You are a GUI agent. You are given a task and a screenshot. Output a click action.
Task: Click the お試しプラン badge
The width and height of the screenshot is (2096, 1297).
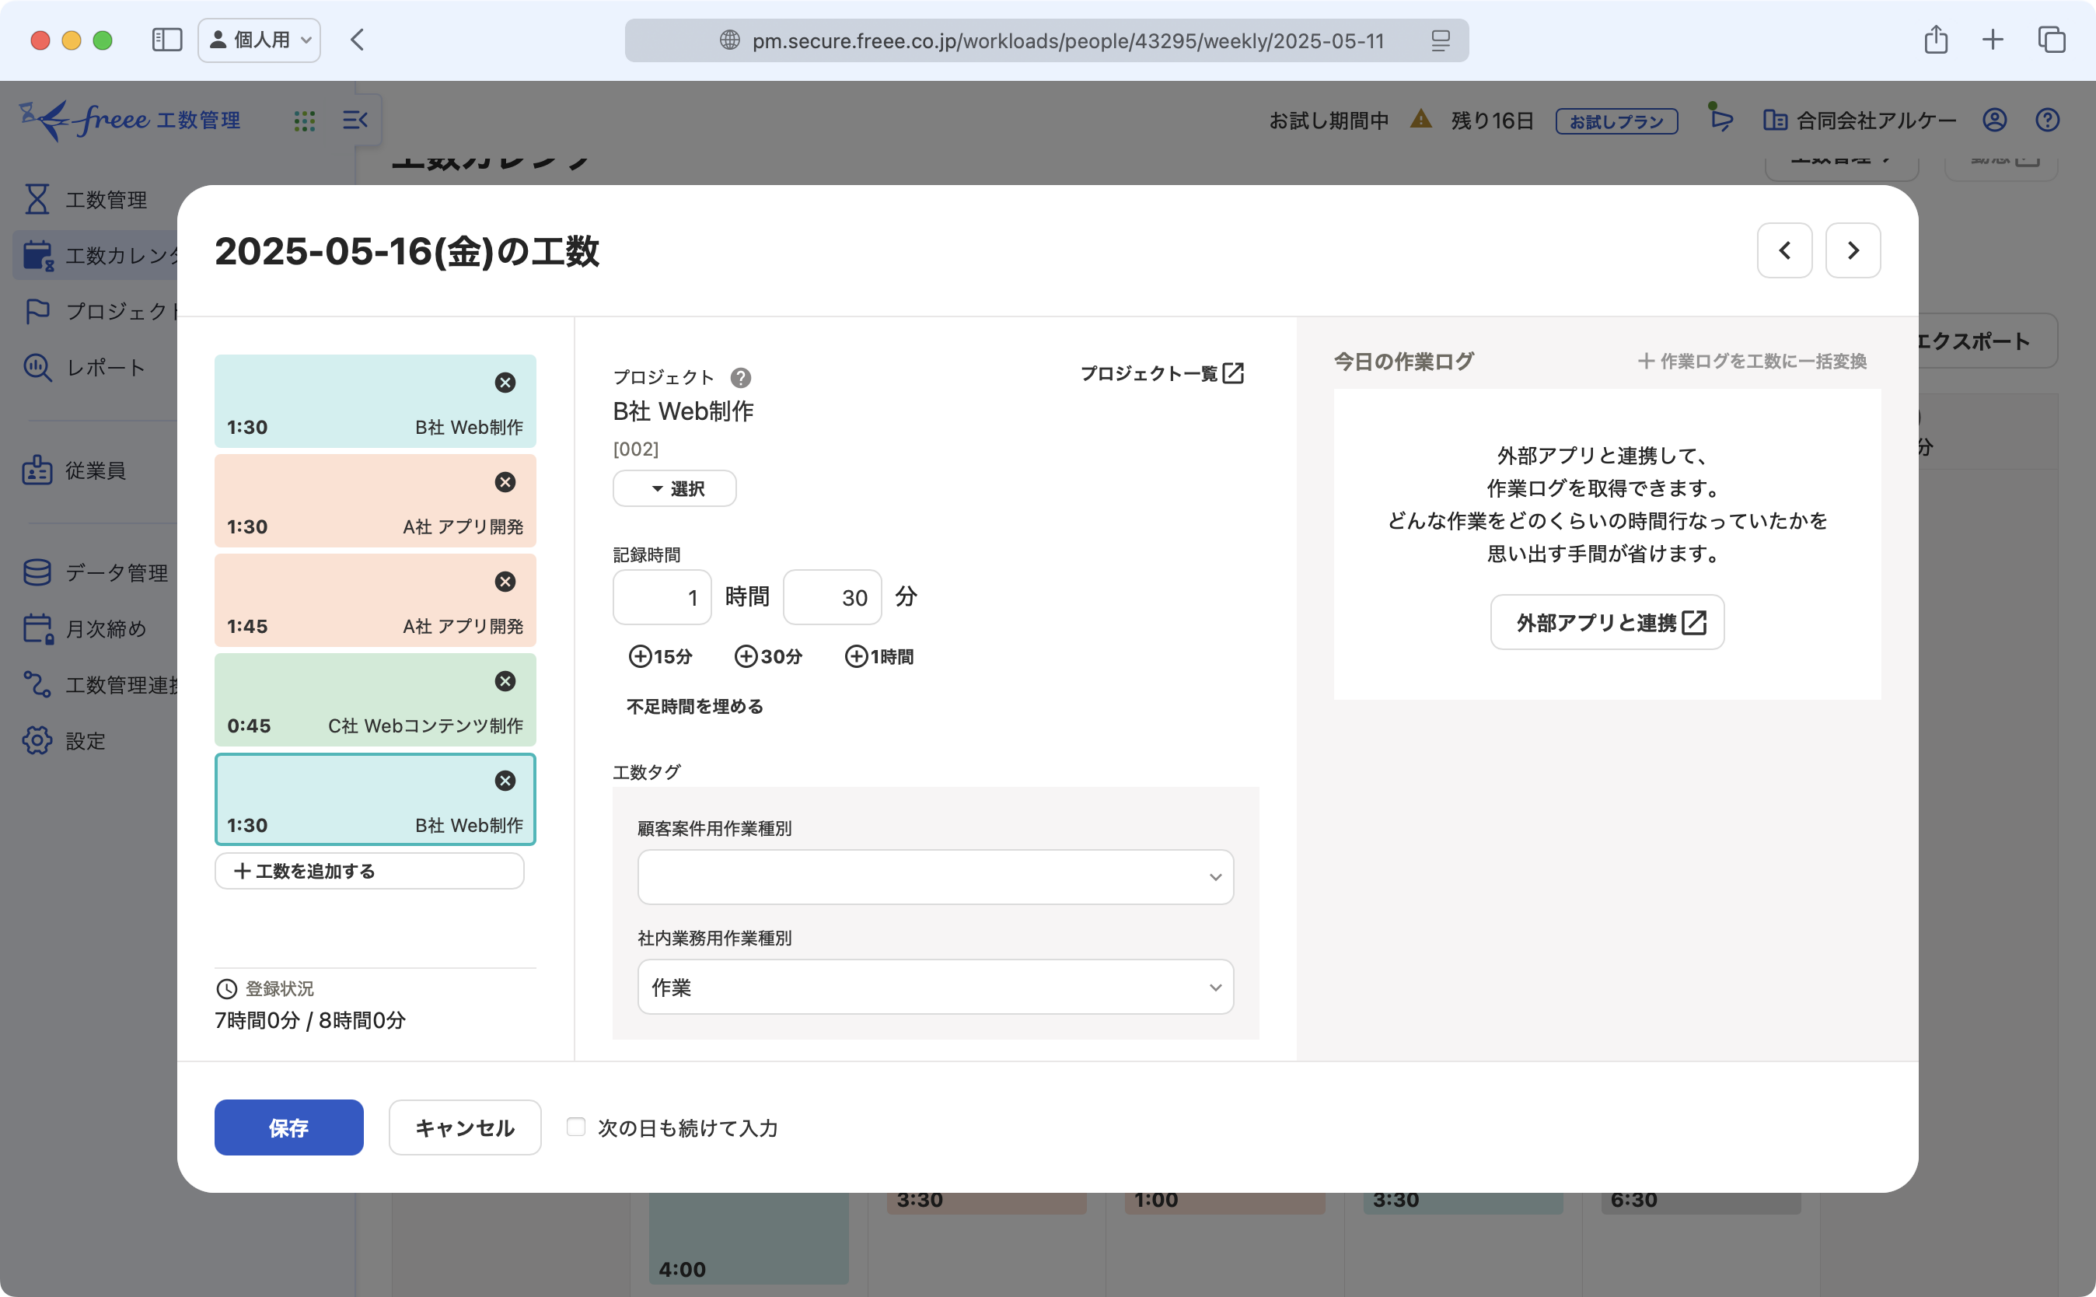click(x=1616, y=121)
